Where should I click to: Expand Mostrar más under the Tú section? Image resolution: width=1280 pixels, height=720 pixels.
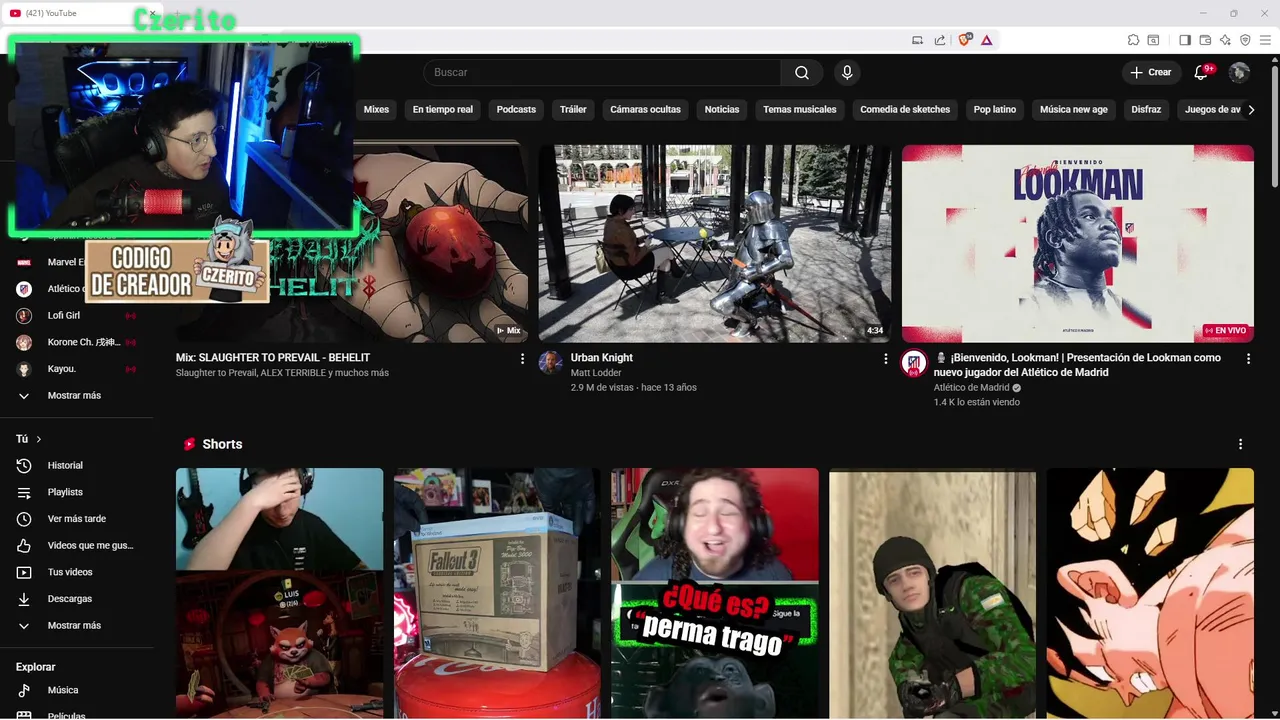(x=76, y=625)
